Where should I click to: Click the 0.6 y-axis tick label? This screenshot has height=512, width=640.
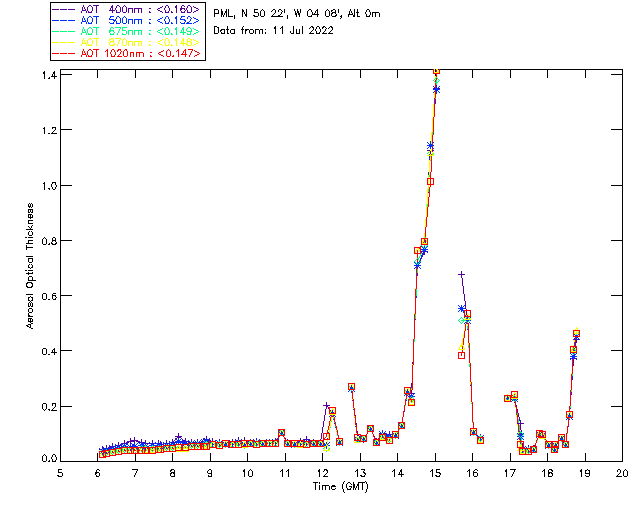point(49,296)
